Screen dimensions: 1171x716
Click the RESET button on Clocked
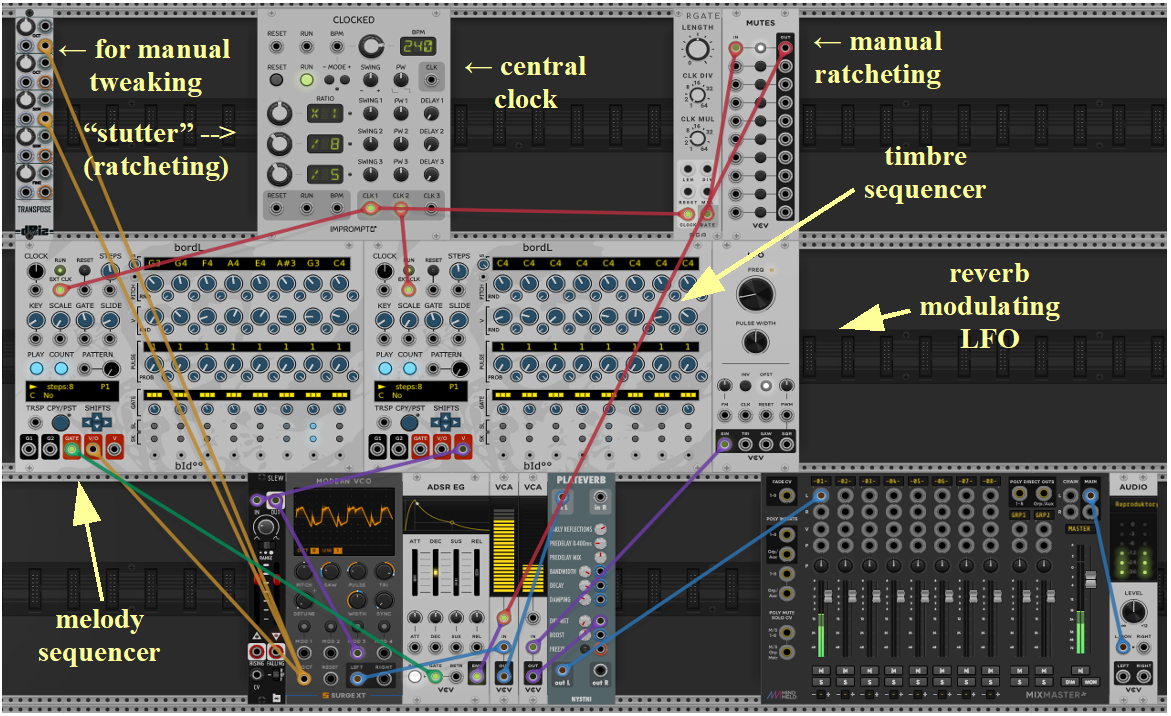pyautogui.click(x=277, y=80)
